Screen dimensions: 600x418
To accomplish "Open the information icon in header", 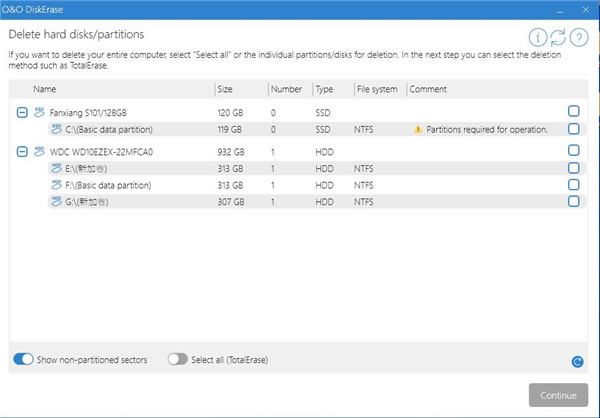I will point(537,37).
